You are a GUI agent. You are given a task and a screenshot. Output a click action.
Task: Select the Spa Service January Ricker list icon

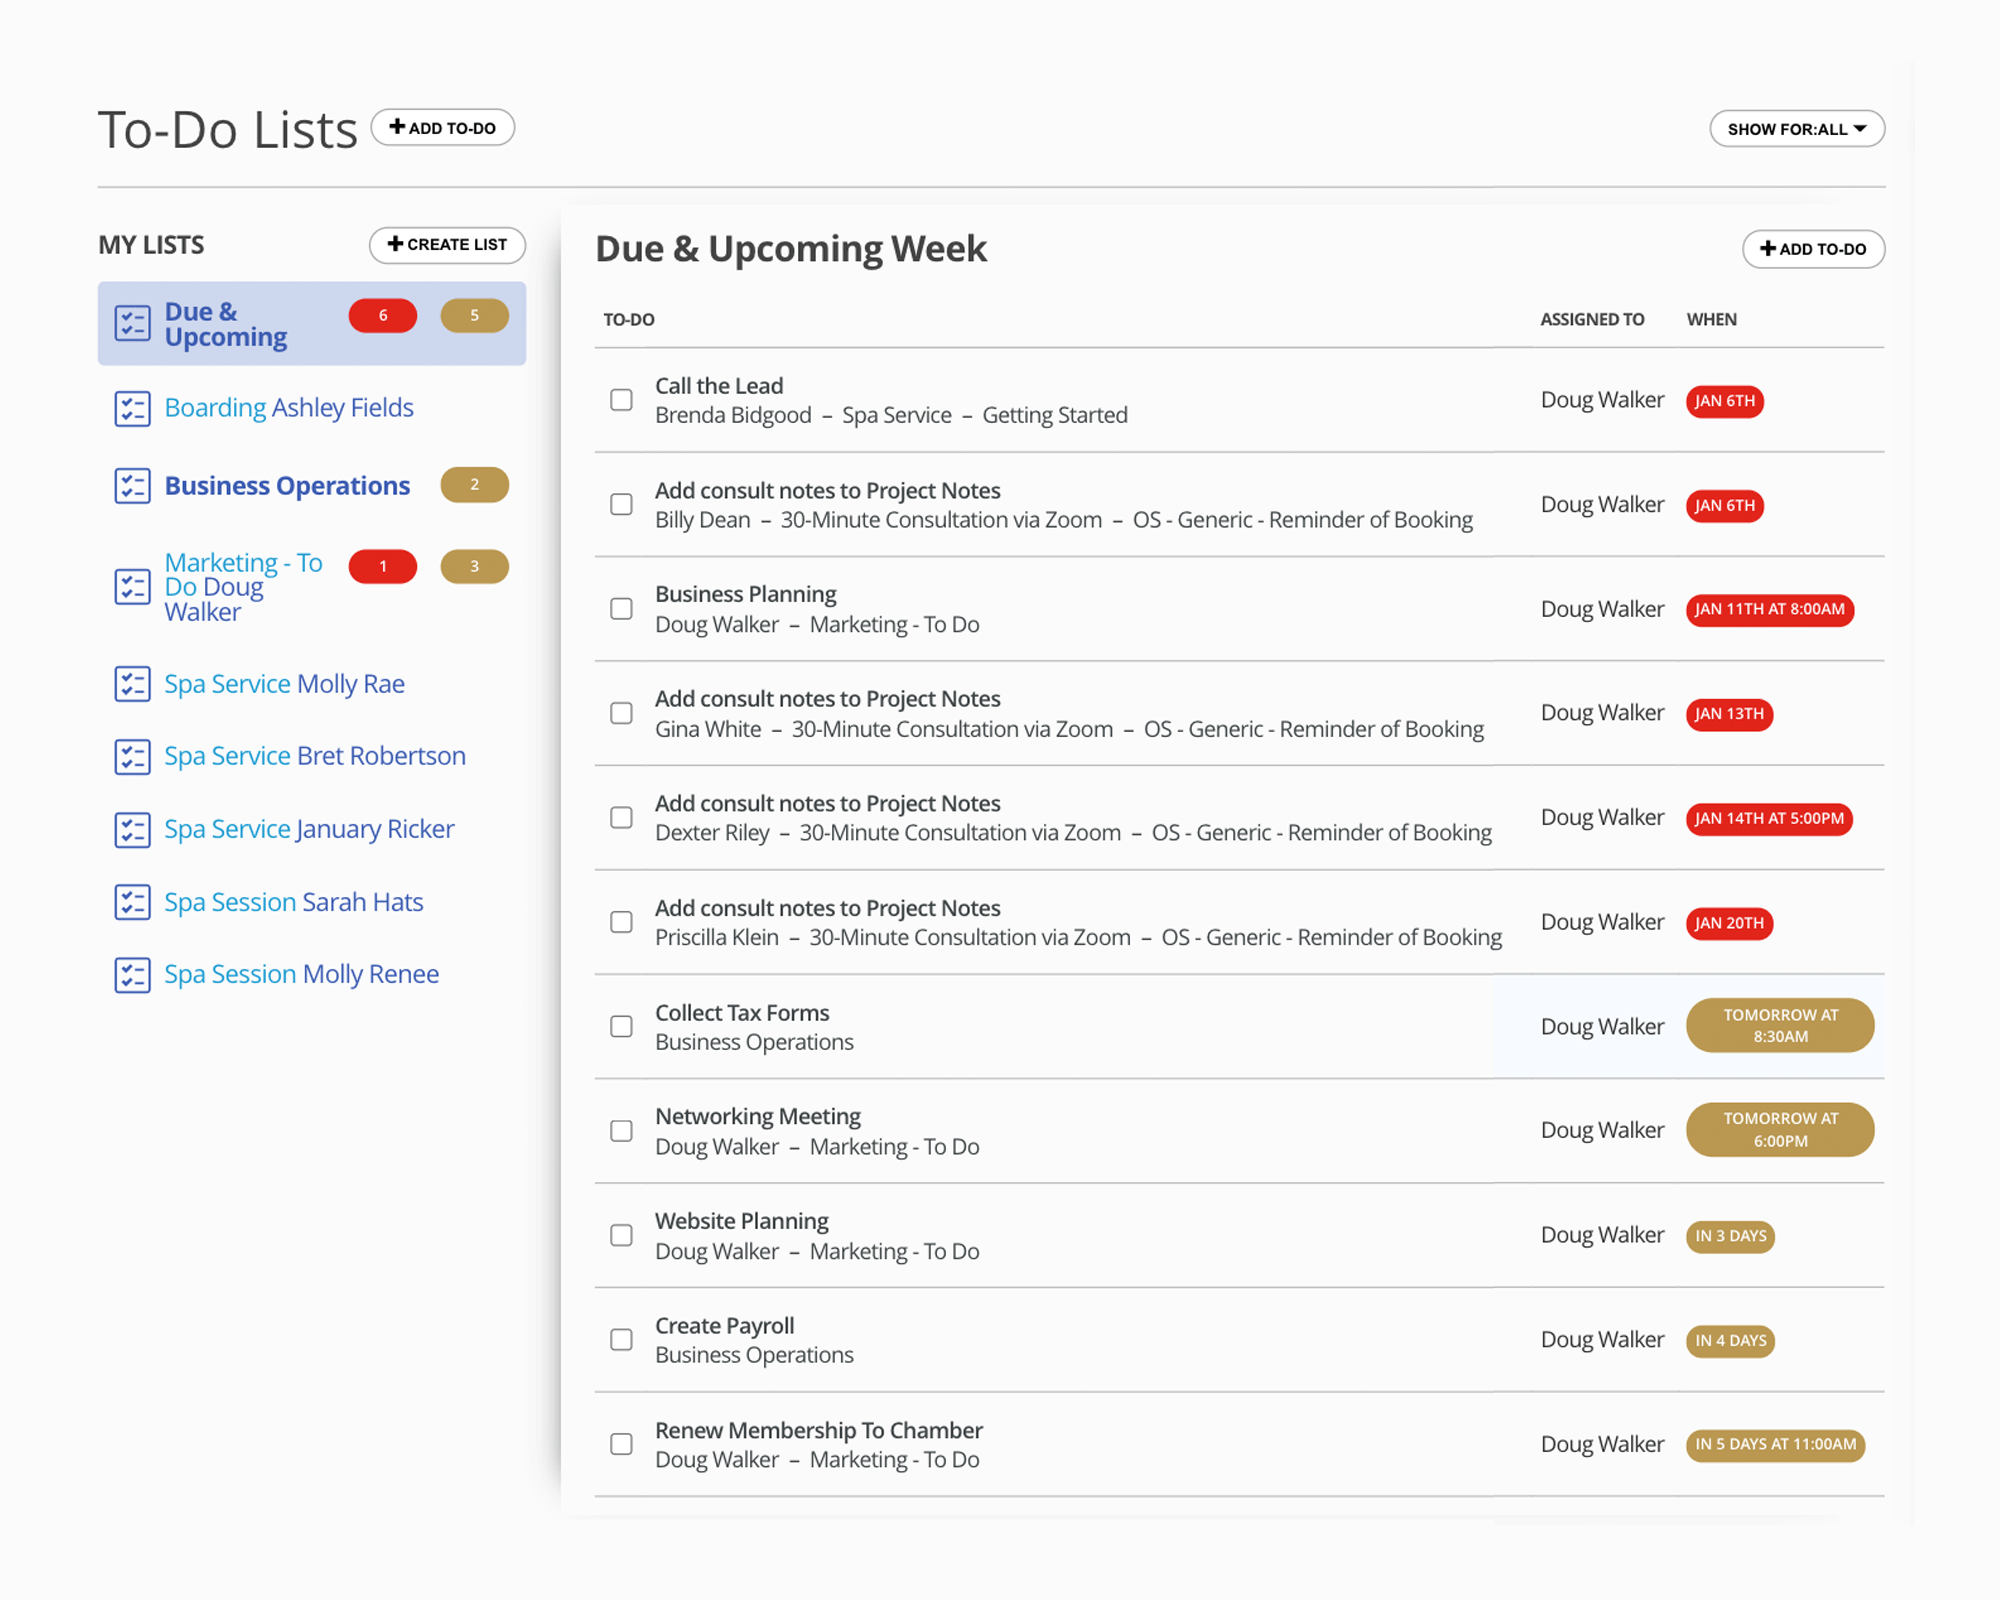[x=131, y=829]
